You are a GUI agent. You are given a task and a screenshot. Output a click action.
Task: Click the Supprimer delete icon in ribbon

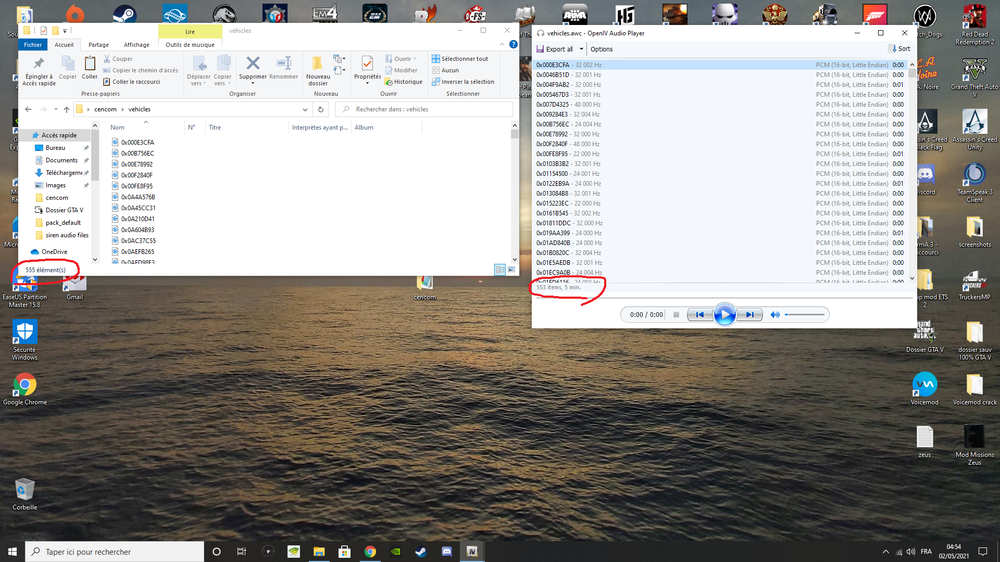pos(253,67)
